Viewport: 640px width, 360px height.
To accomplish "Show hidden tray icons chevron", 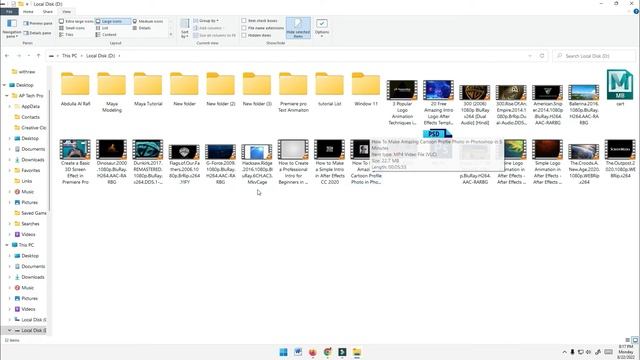I will click(x=564, y=352).
